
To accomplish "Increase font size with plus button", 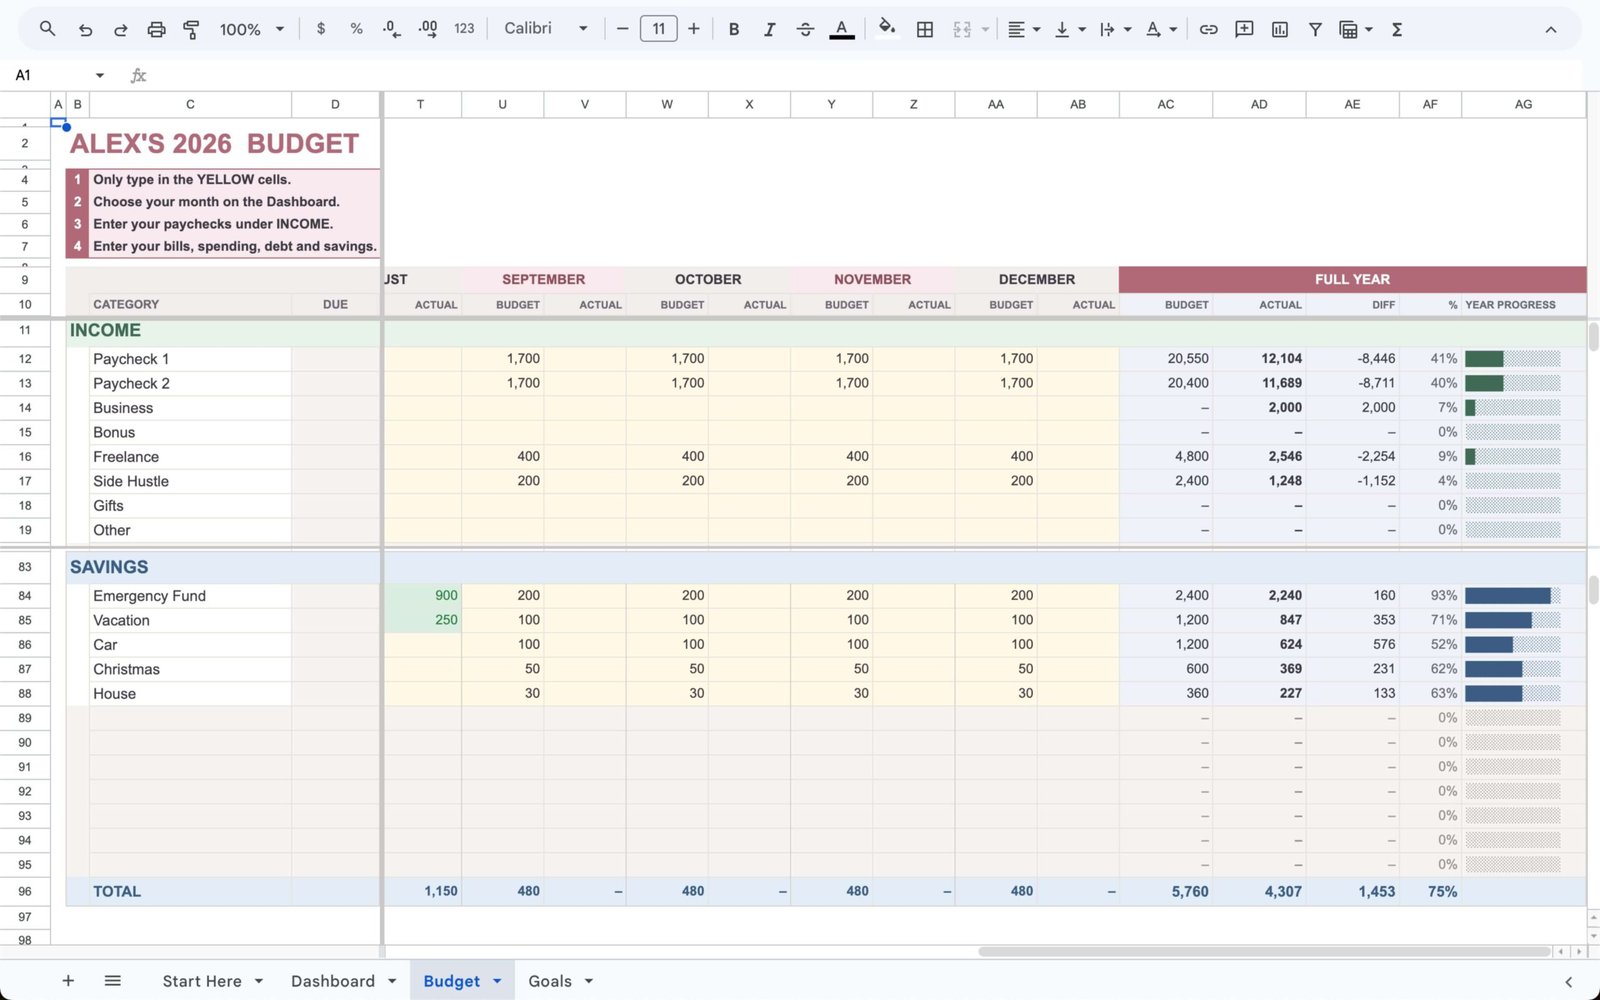I will coord(693,29).
